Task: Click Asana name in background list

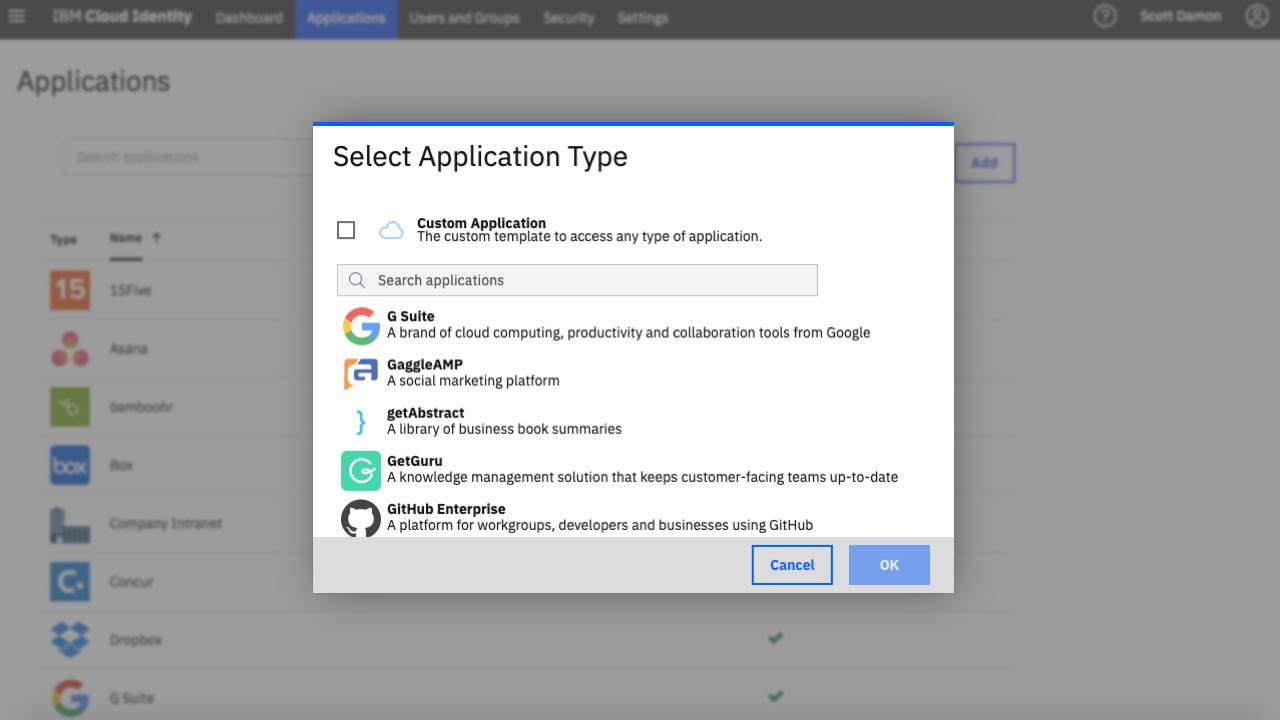Action: coord(128,349)
